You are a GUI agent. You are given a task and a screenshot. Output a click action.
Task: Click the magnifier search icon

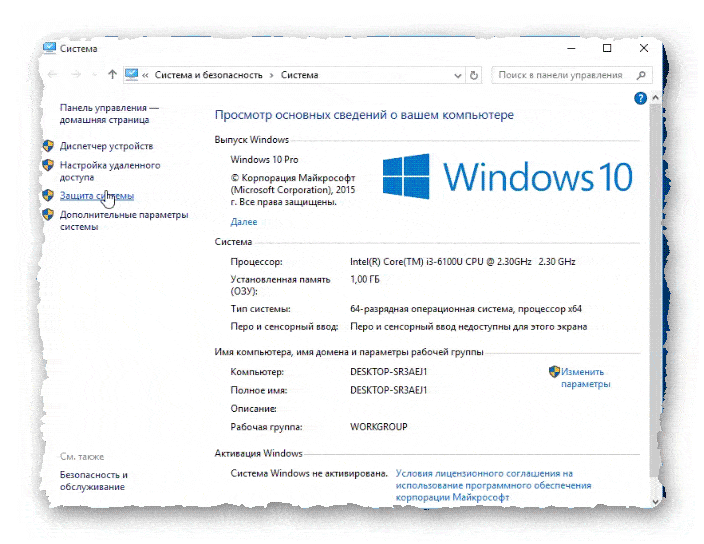click(x=641, y=75)
